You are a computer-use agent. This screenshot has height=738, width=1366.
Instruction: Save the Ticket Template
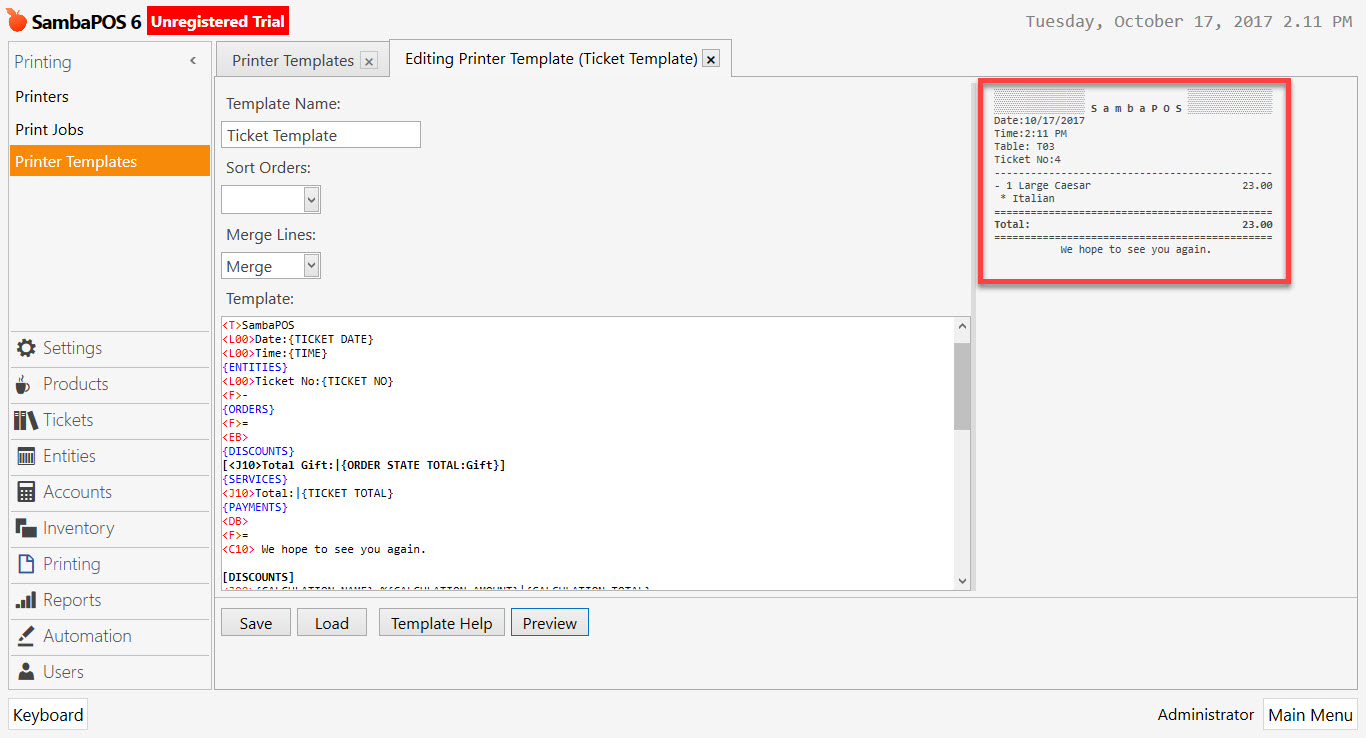point(255,621)
